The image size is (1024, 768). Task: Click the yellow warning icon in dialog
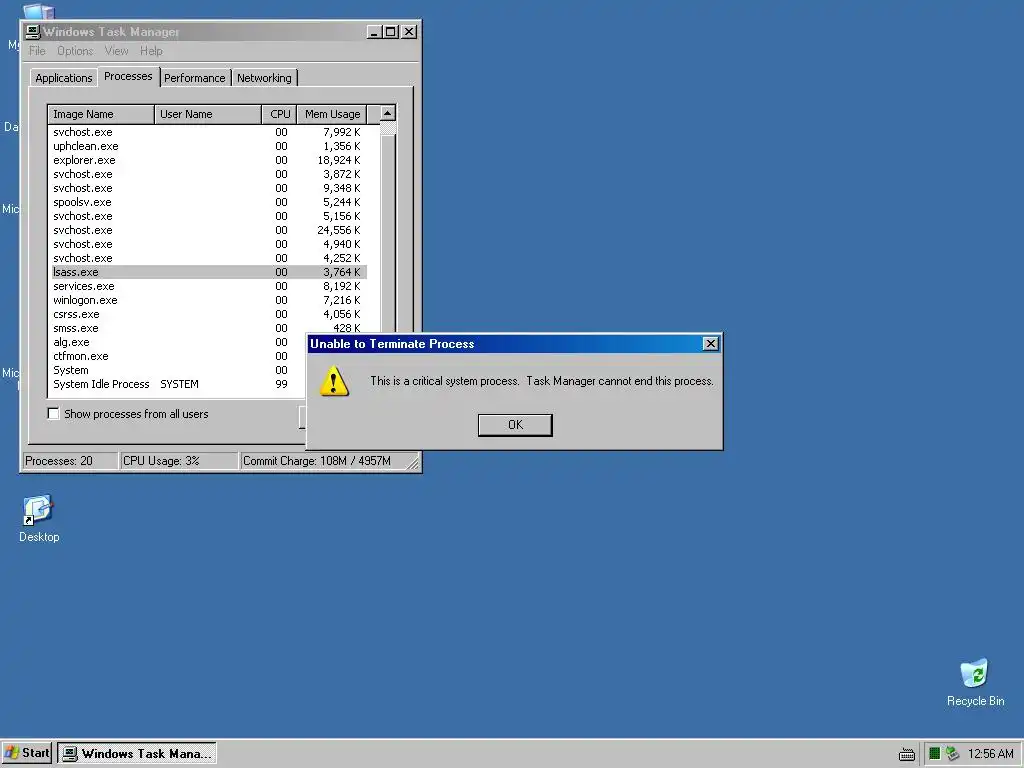(334, 381)
